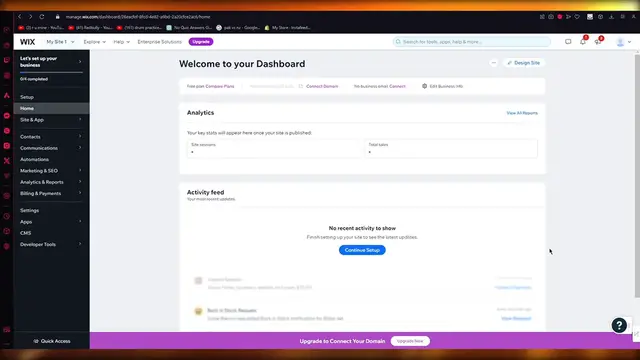Viewport: 640px width, 360px height.
Task: Expand the Apps submenu chevron
Action: point(80,221)
